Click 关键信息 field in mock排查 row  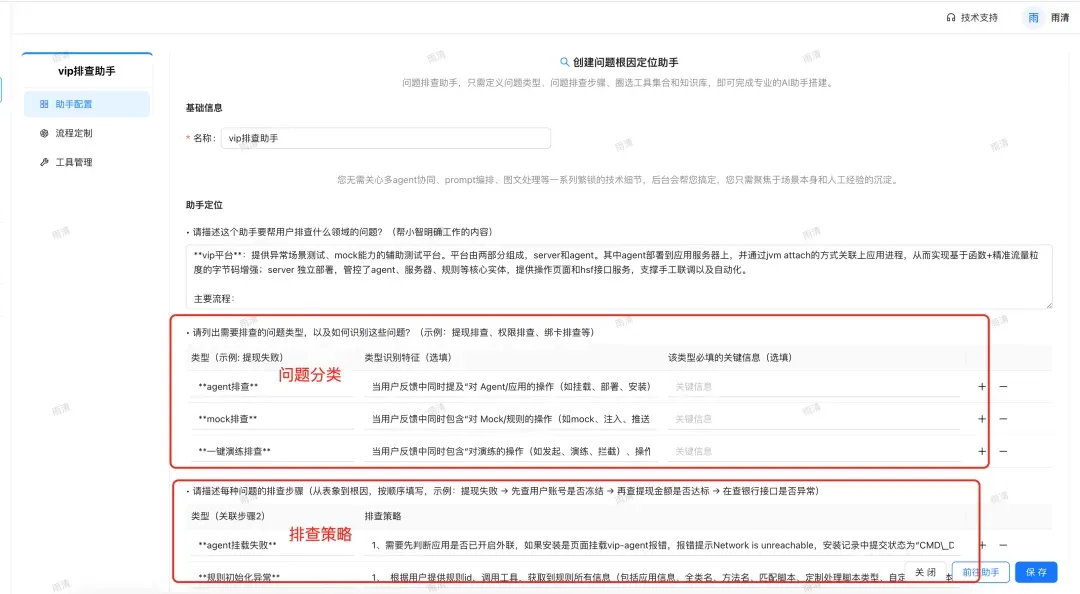(x=814, y=419)
